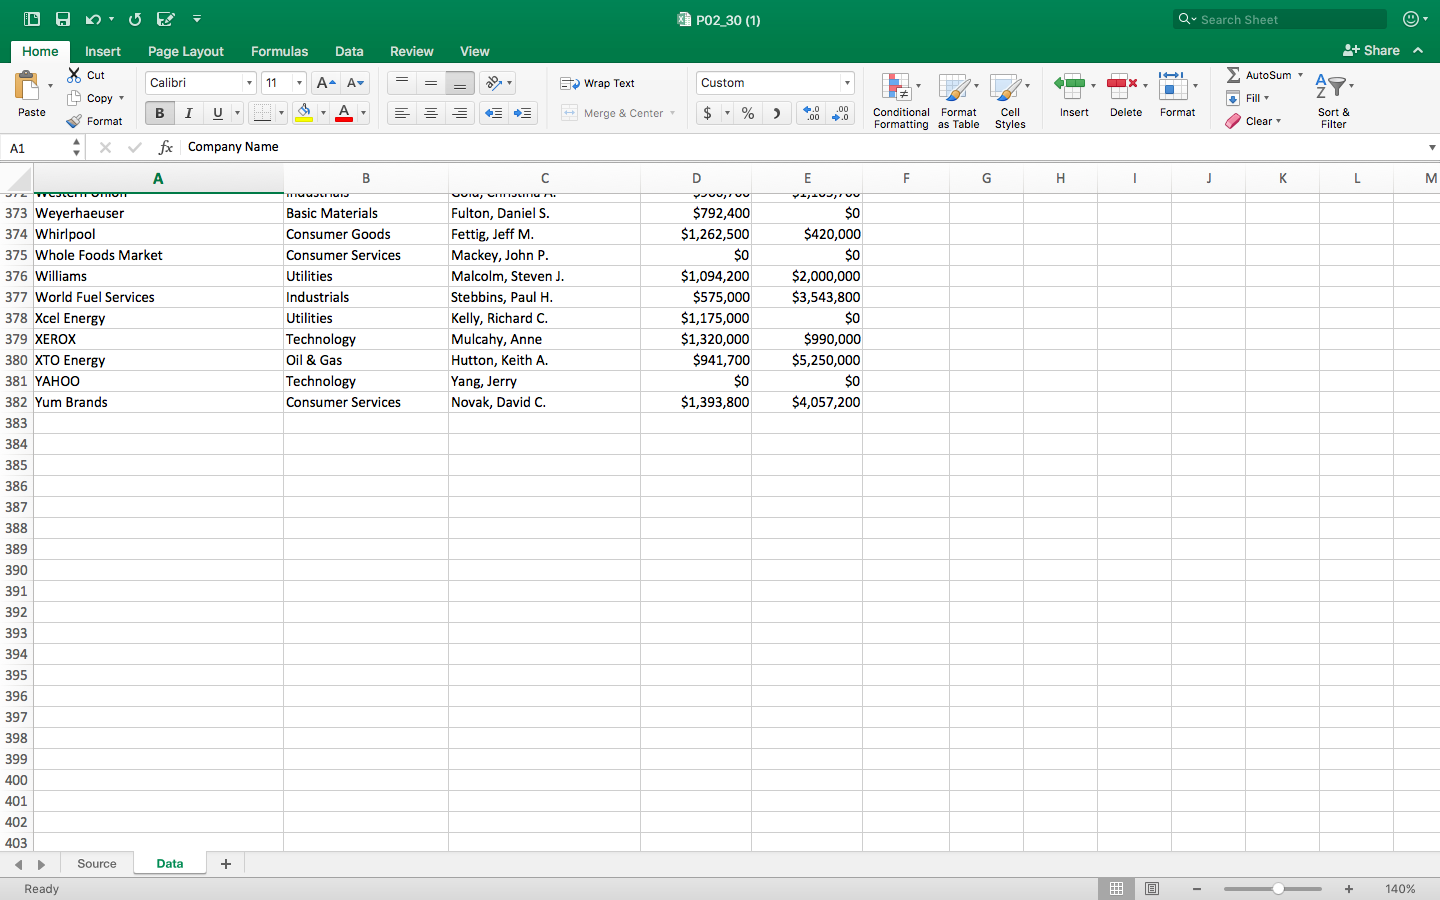
Task: Open the font name Calibri dropdown
Action: point(249,83)
